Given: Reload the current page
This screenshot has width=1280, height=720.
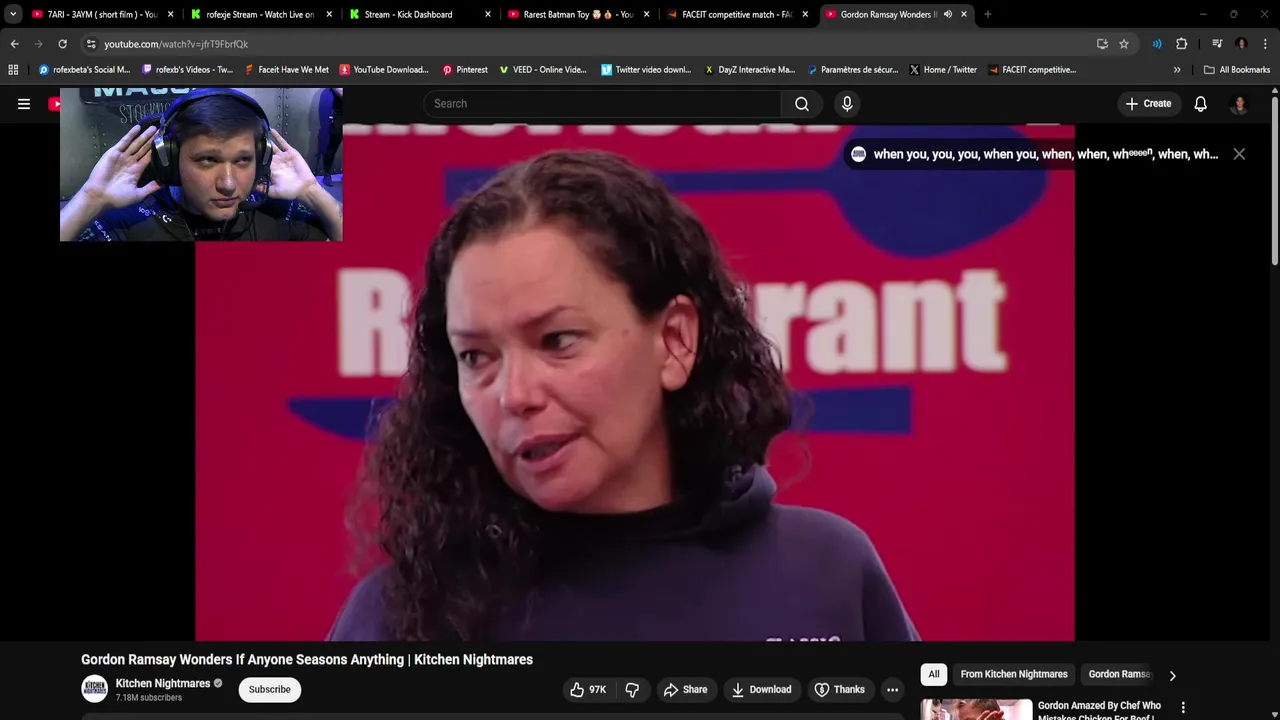Looking at the screenshot, I should 62,44.
